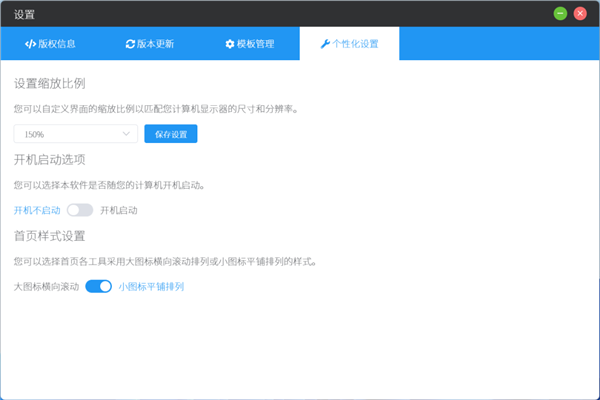Choose the 开机启动 option label
Image resolution: width=600 pixels, height=400 pixels.
click(x=119, y=211)
